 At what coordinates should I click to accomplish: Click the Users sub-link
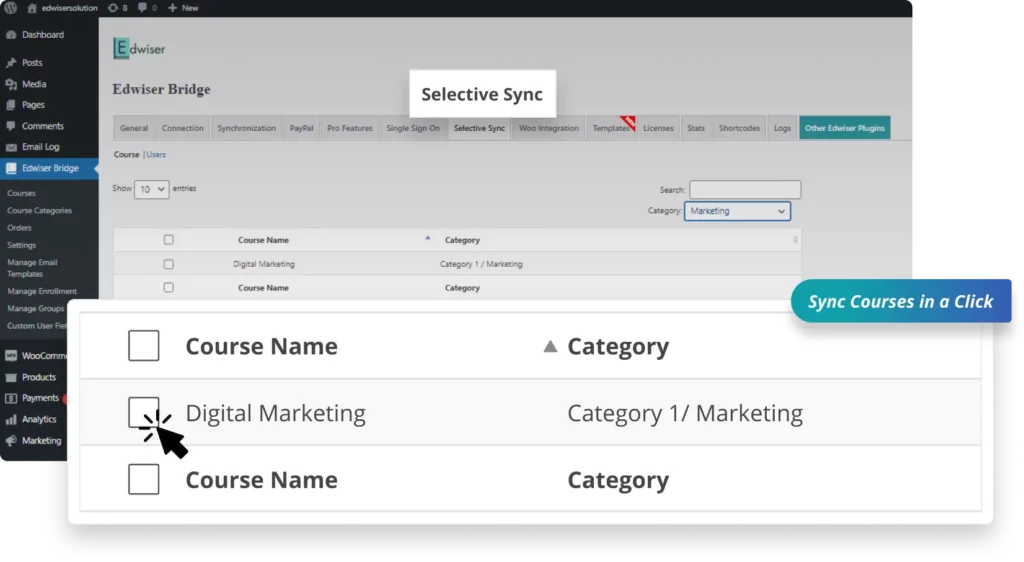(156, 155)
